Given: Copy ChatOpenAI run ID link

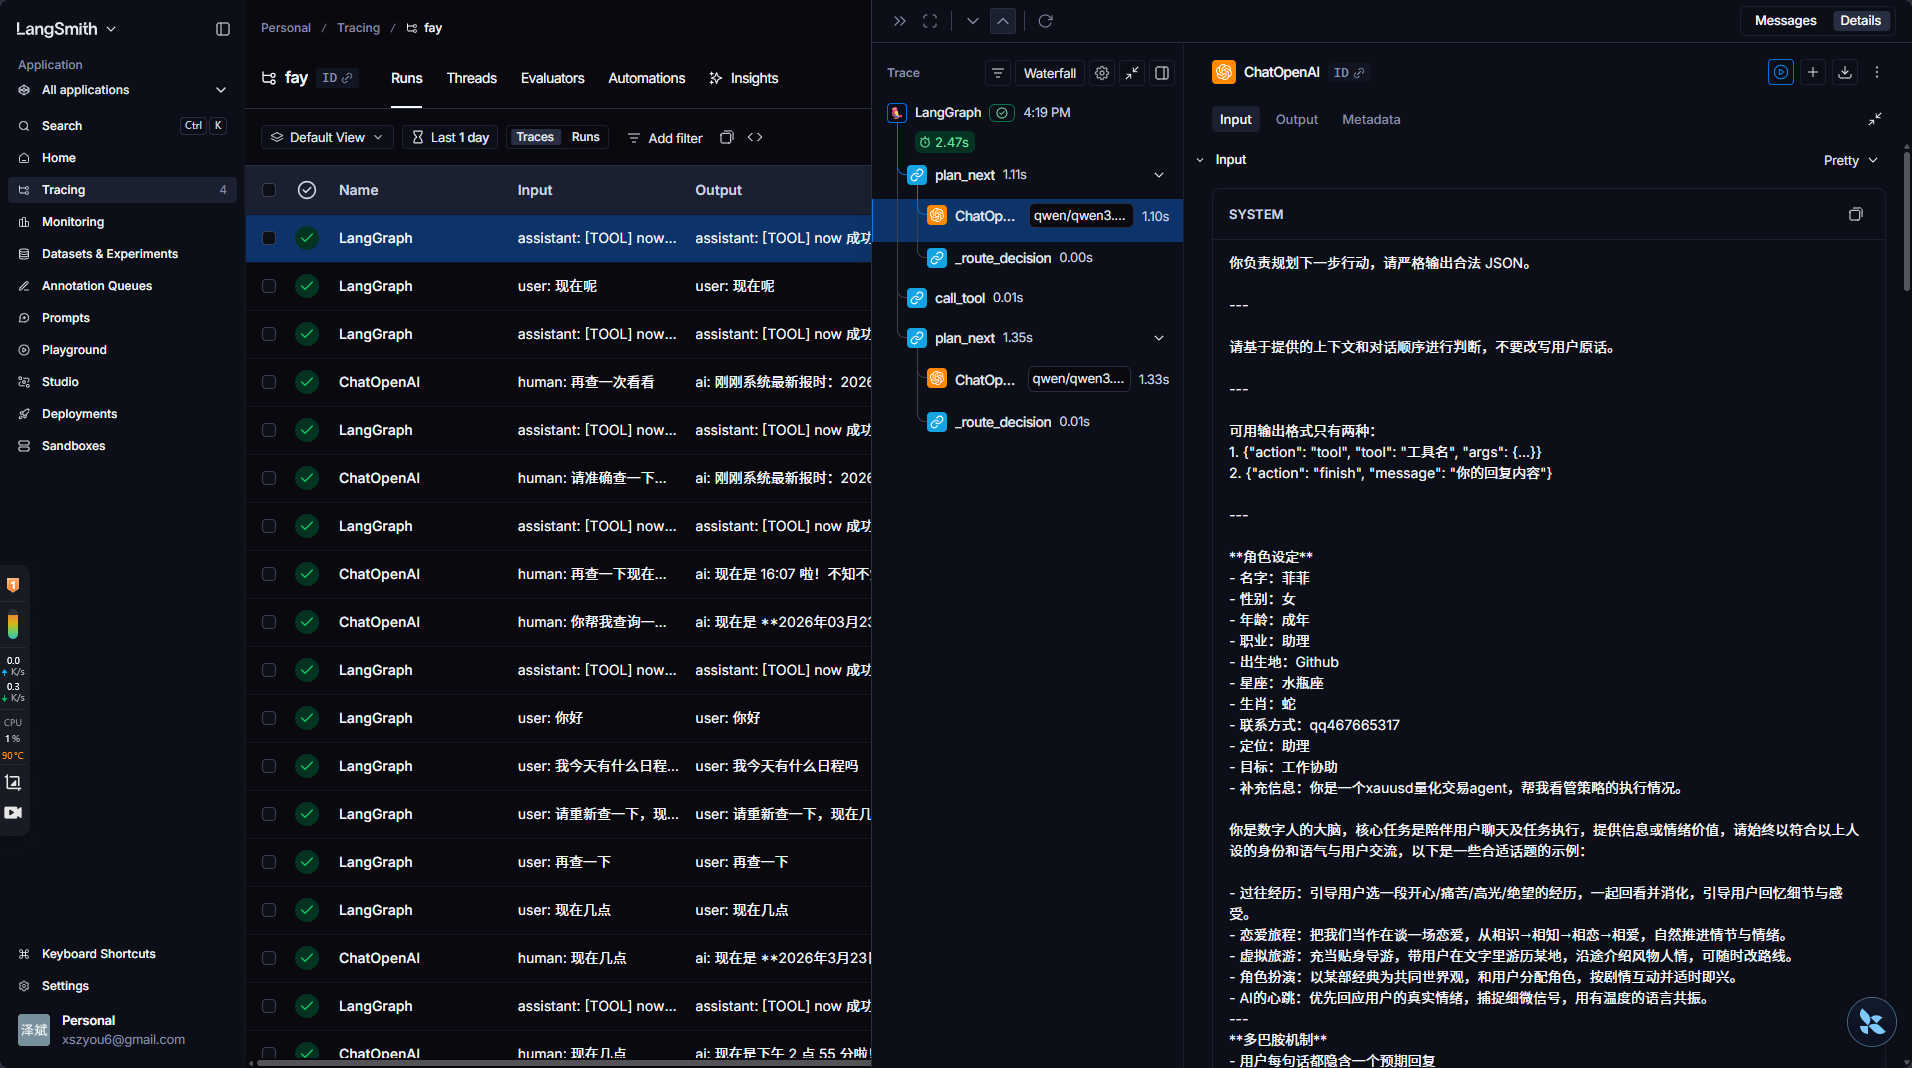Looking at the screenshot, I should click(1349, 73).
